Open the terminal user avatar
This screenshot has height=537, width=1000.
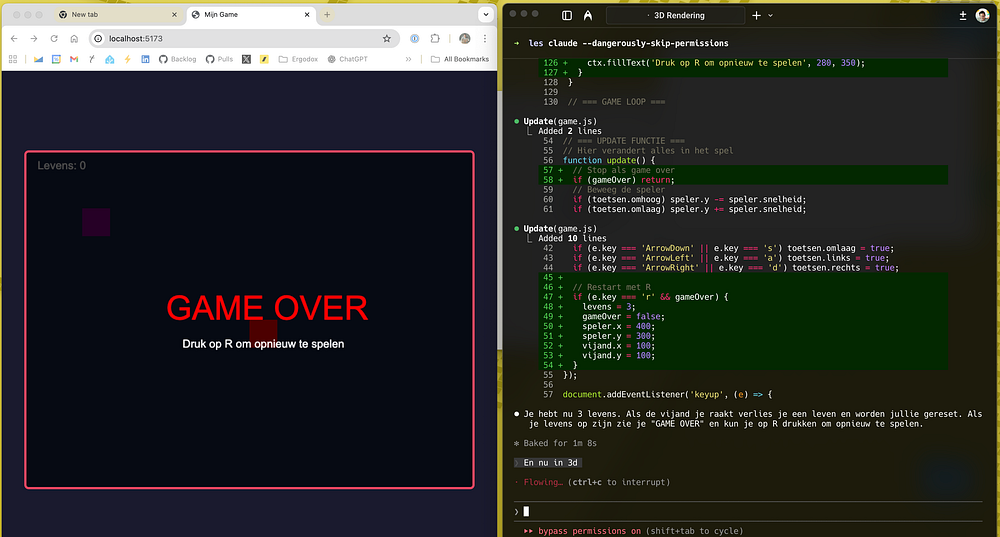pos(983,15)
